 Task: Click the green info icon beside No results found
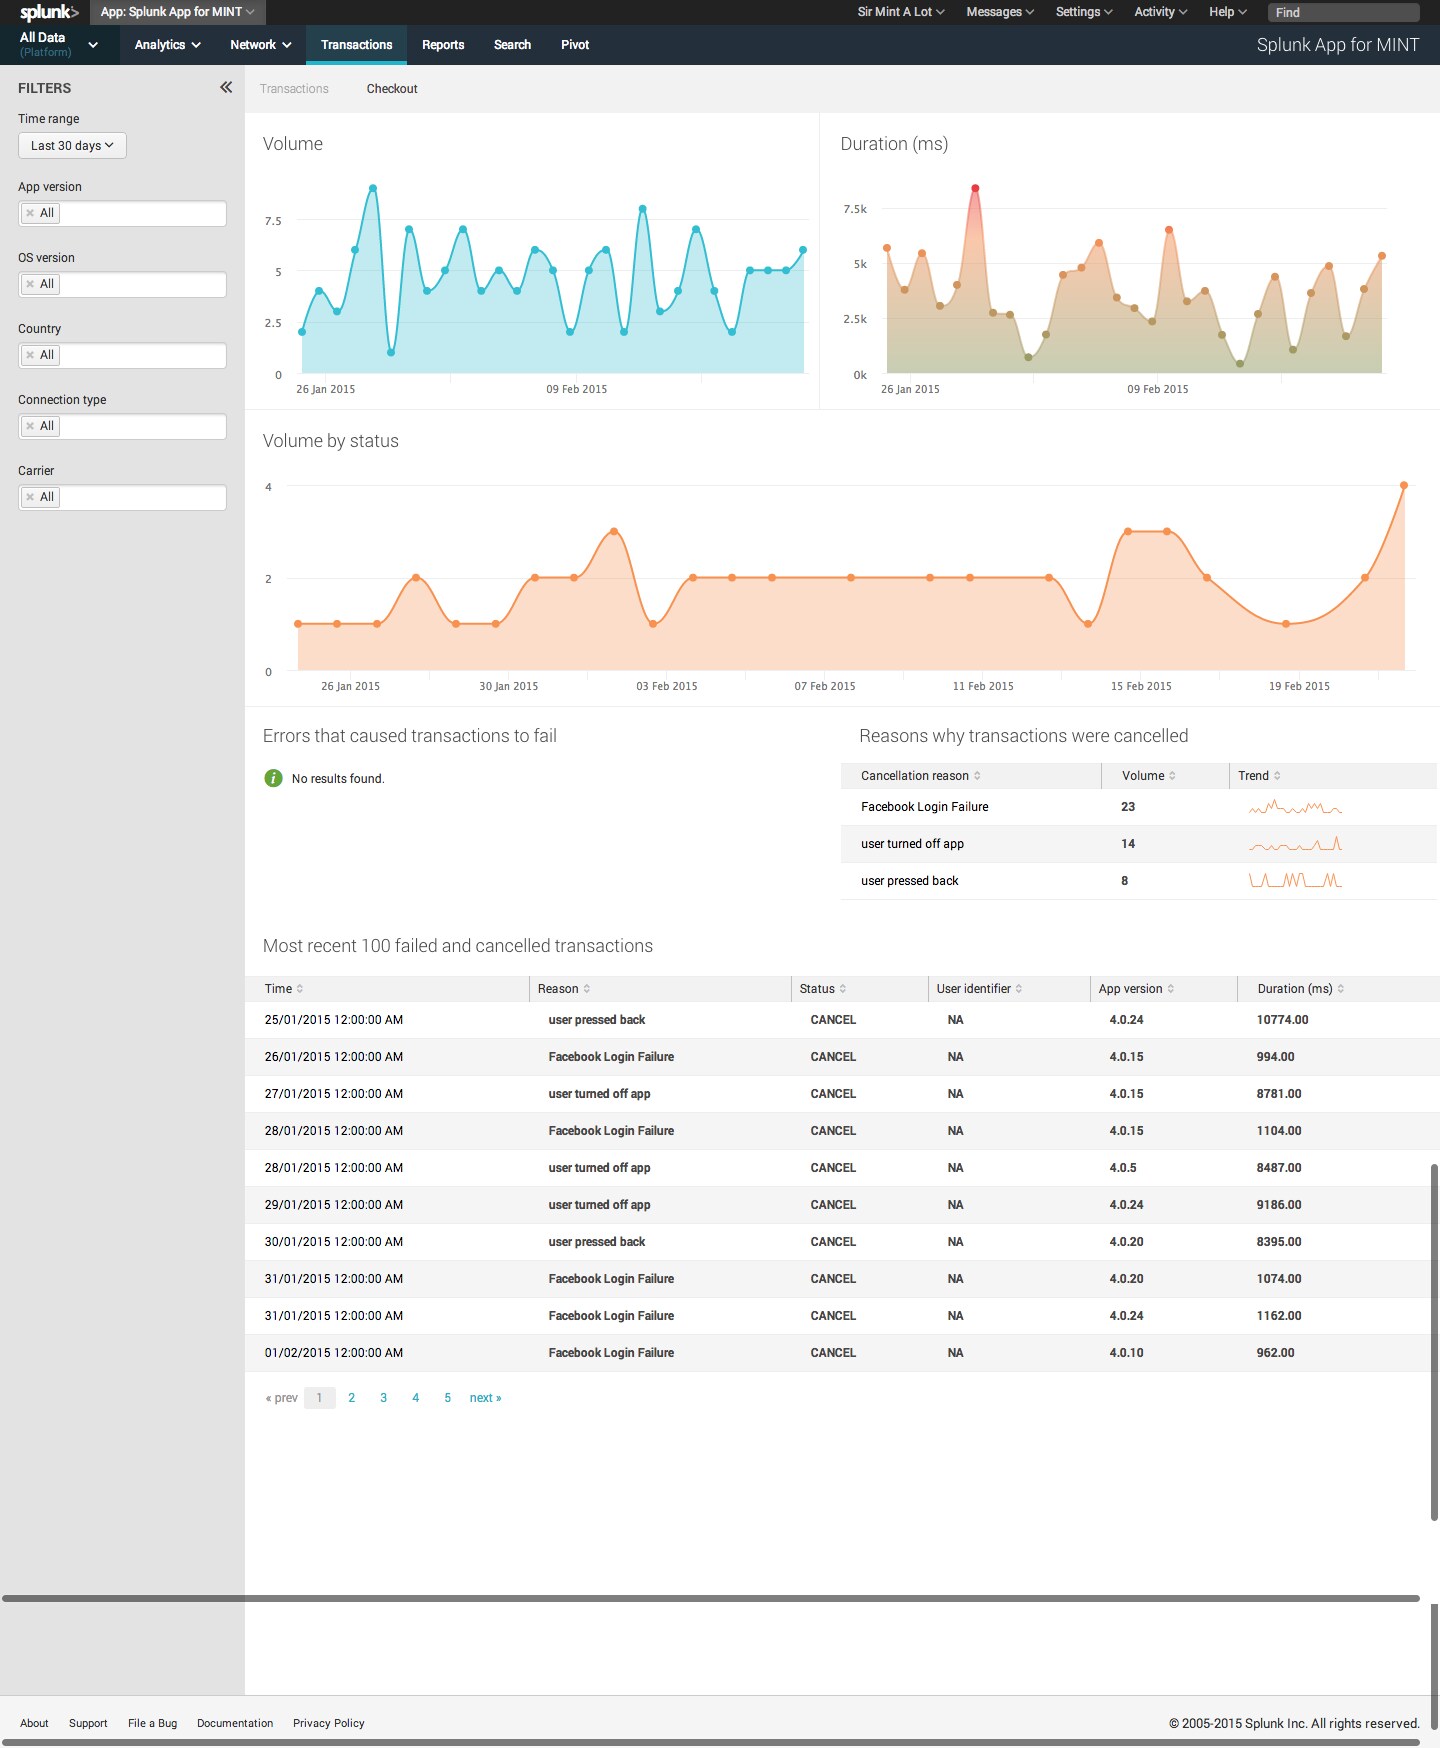pos(273,778)
